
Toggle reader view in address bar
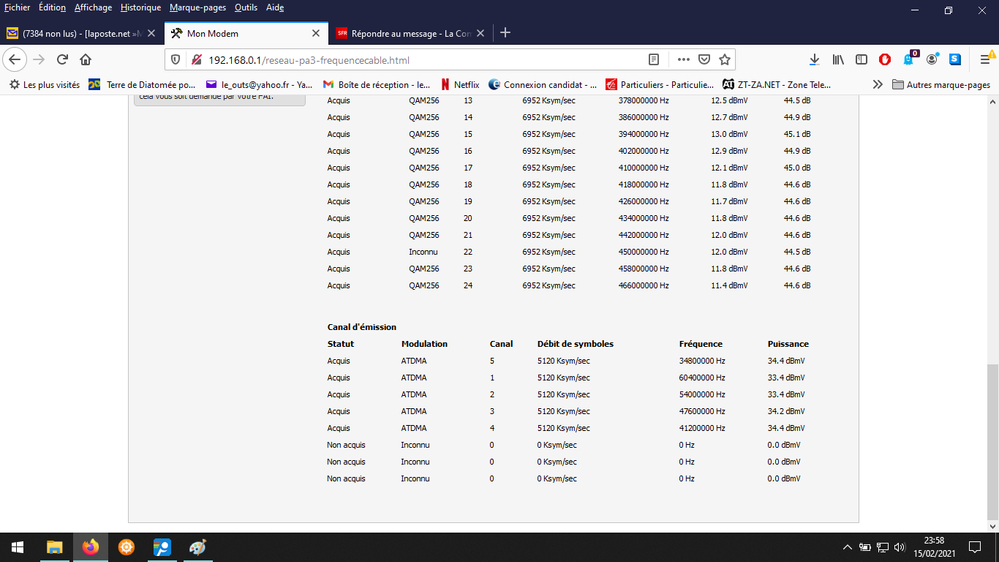tap(654, 59)
